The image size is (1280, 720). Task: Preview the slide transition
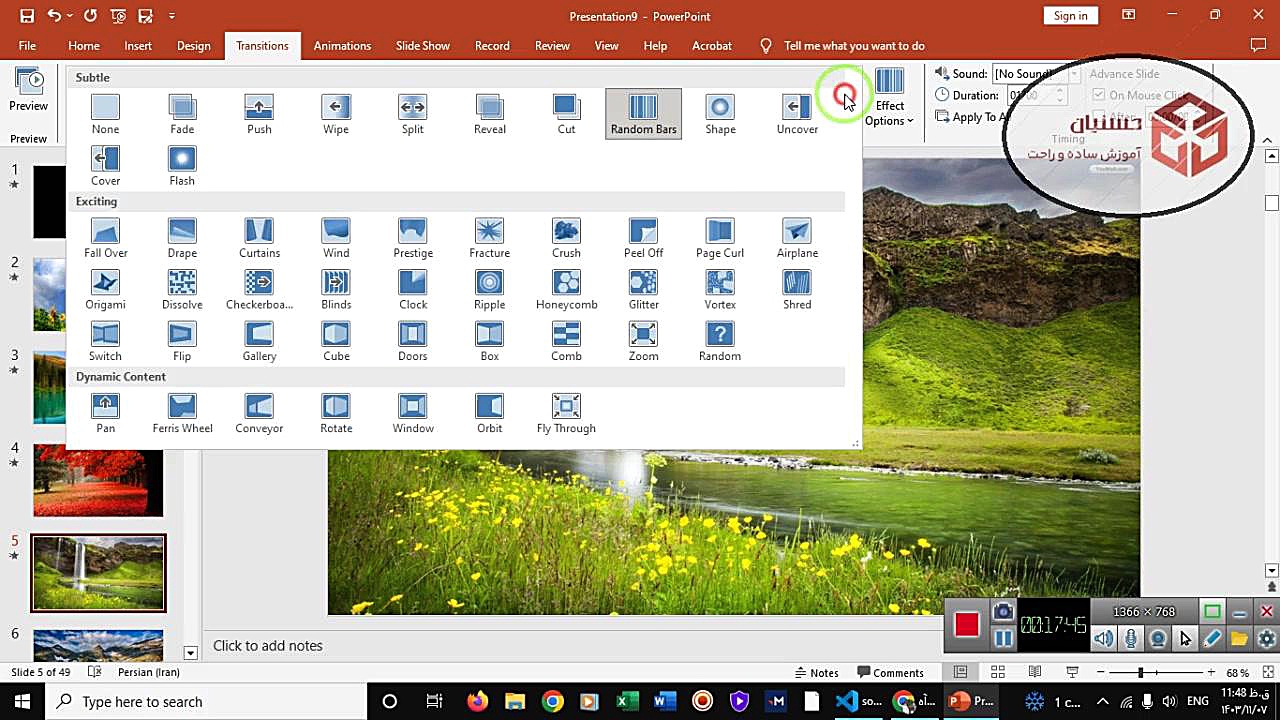point(28,90)
